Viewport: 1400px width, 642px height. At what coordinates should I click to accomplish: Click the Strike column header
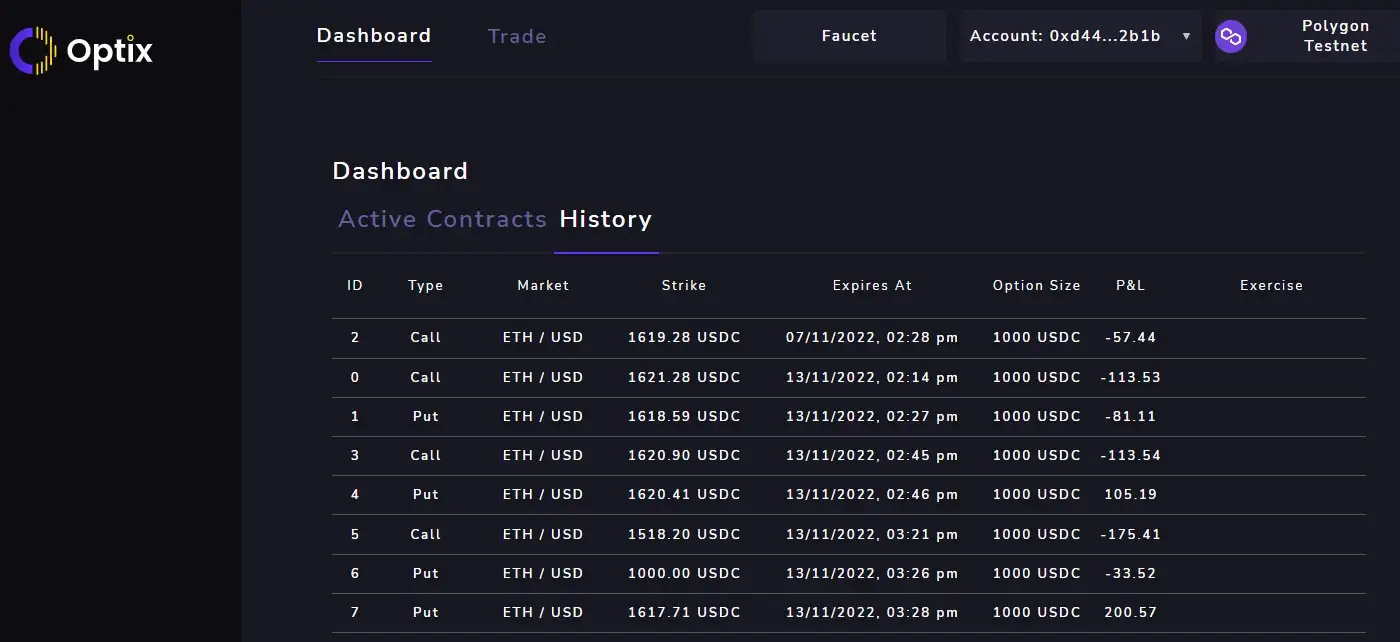point(684,285)
